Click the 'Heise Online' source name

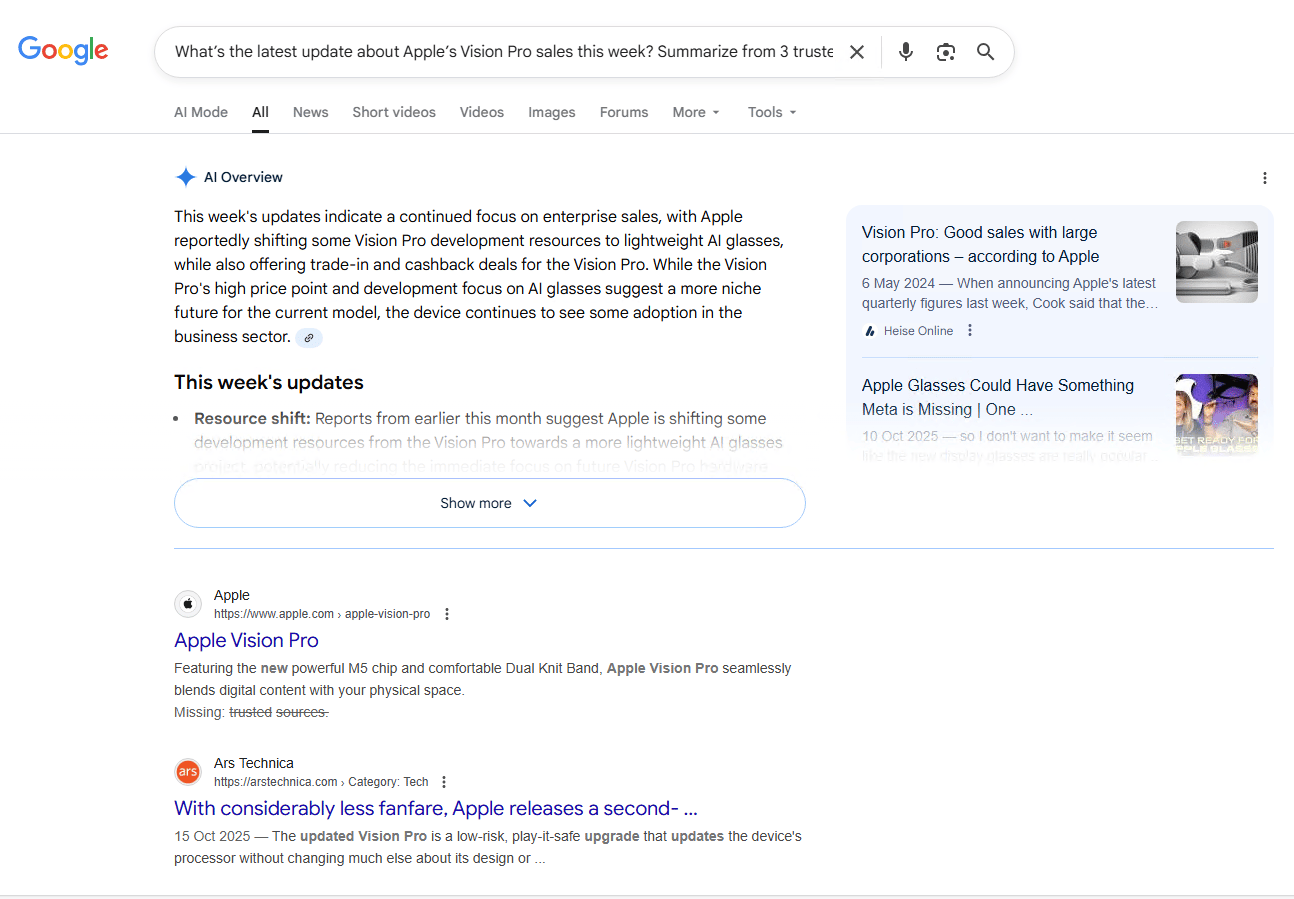point(918,331)
